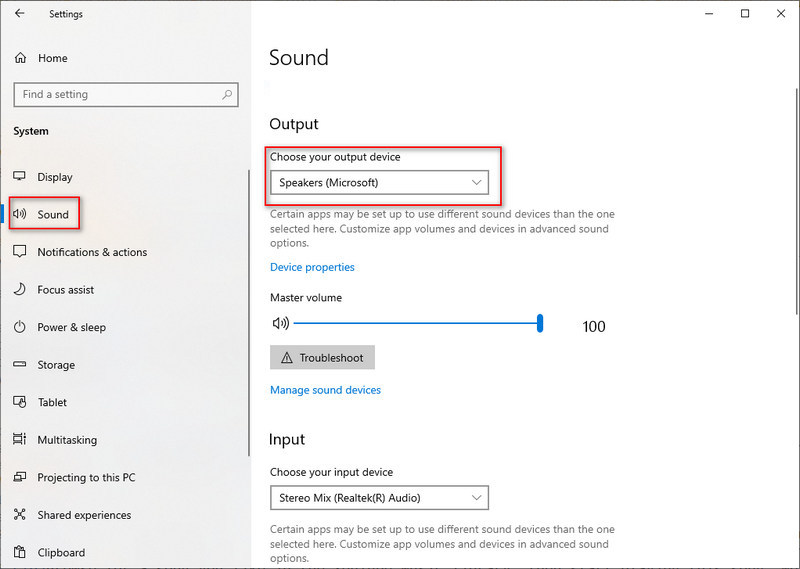This screenshot has width=800, height=569.
Task: Click the warning triangle on Troubleshoot
Action: pyautogui.click(x=287, y=358)
